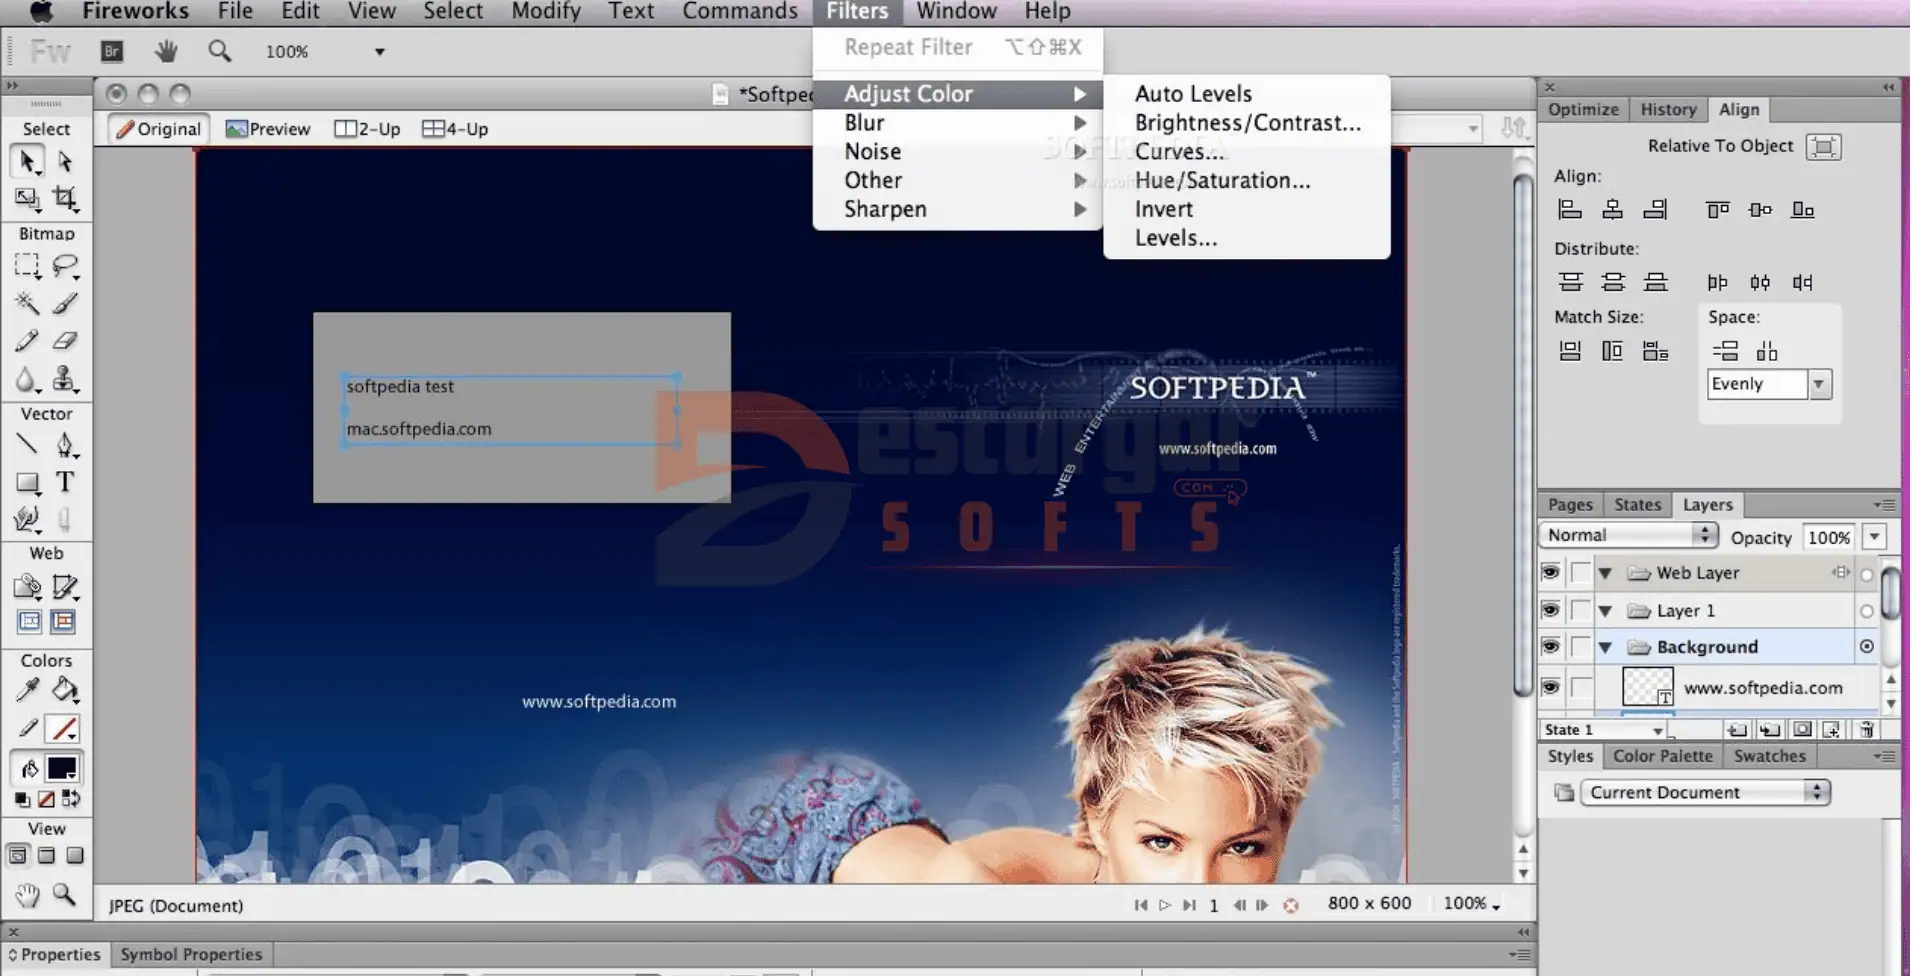Select the Freeform tool
1911x976 pixels.
[x=27, y=519]
